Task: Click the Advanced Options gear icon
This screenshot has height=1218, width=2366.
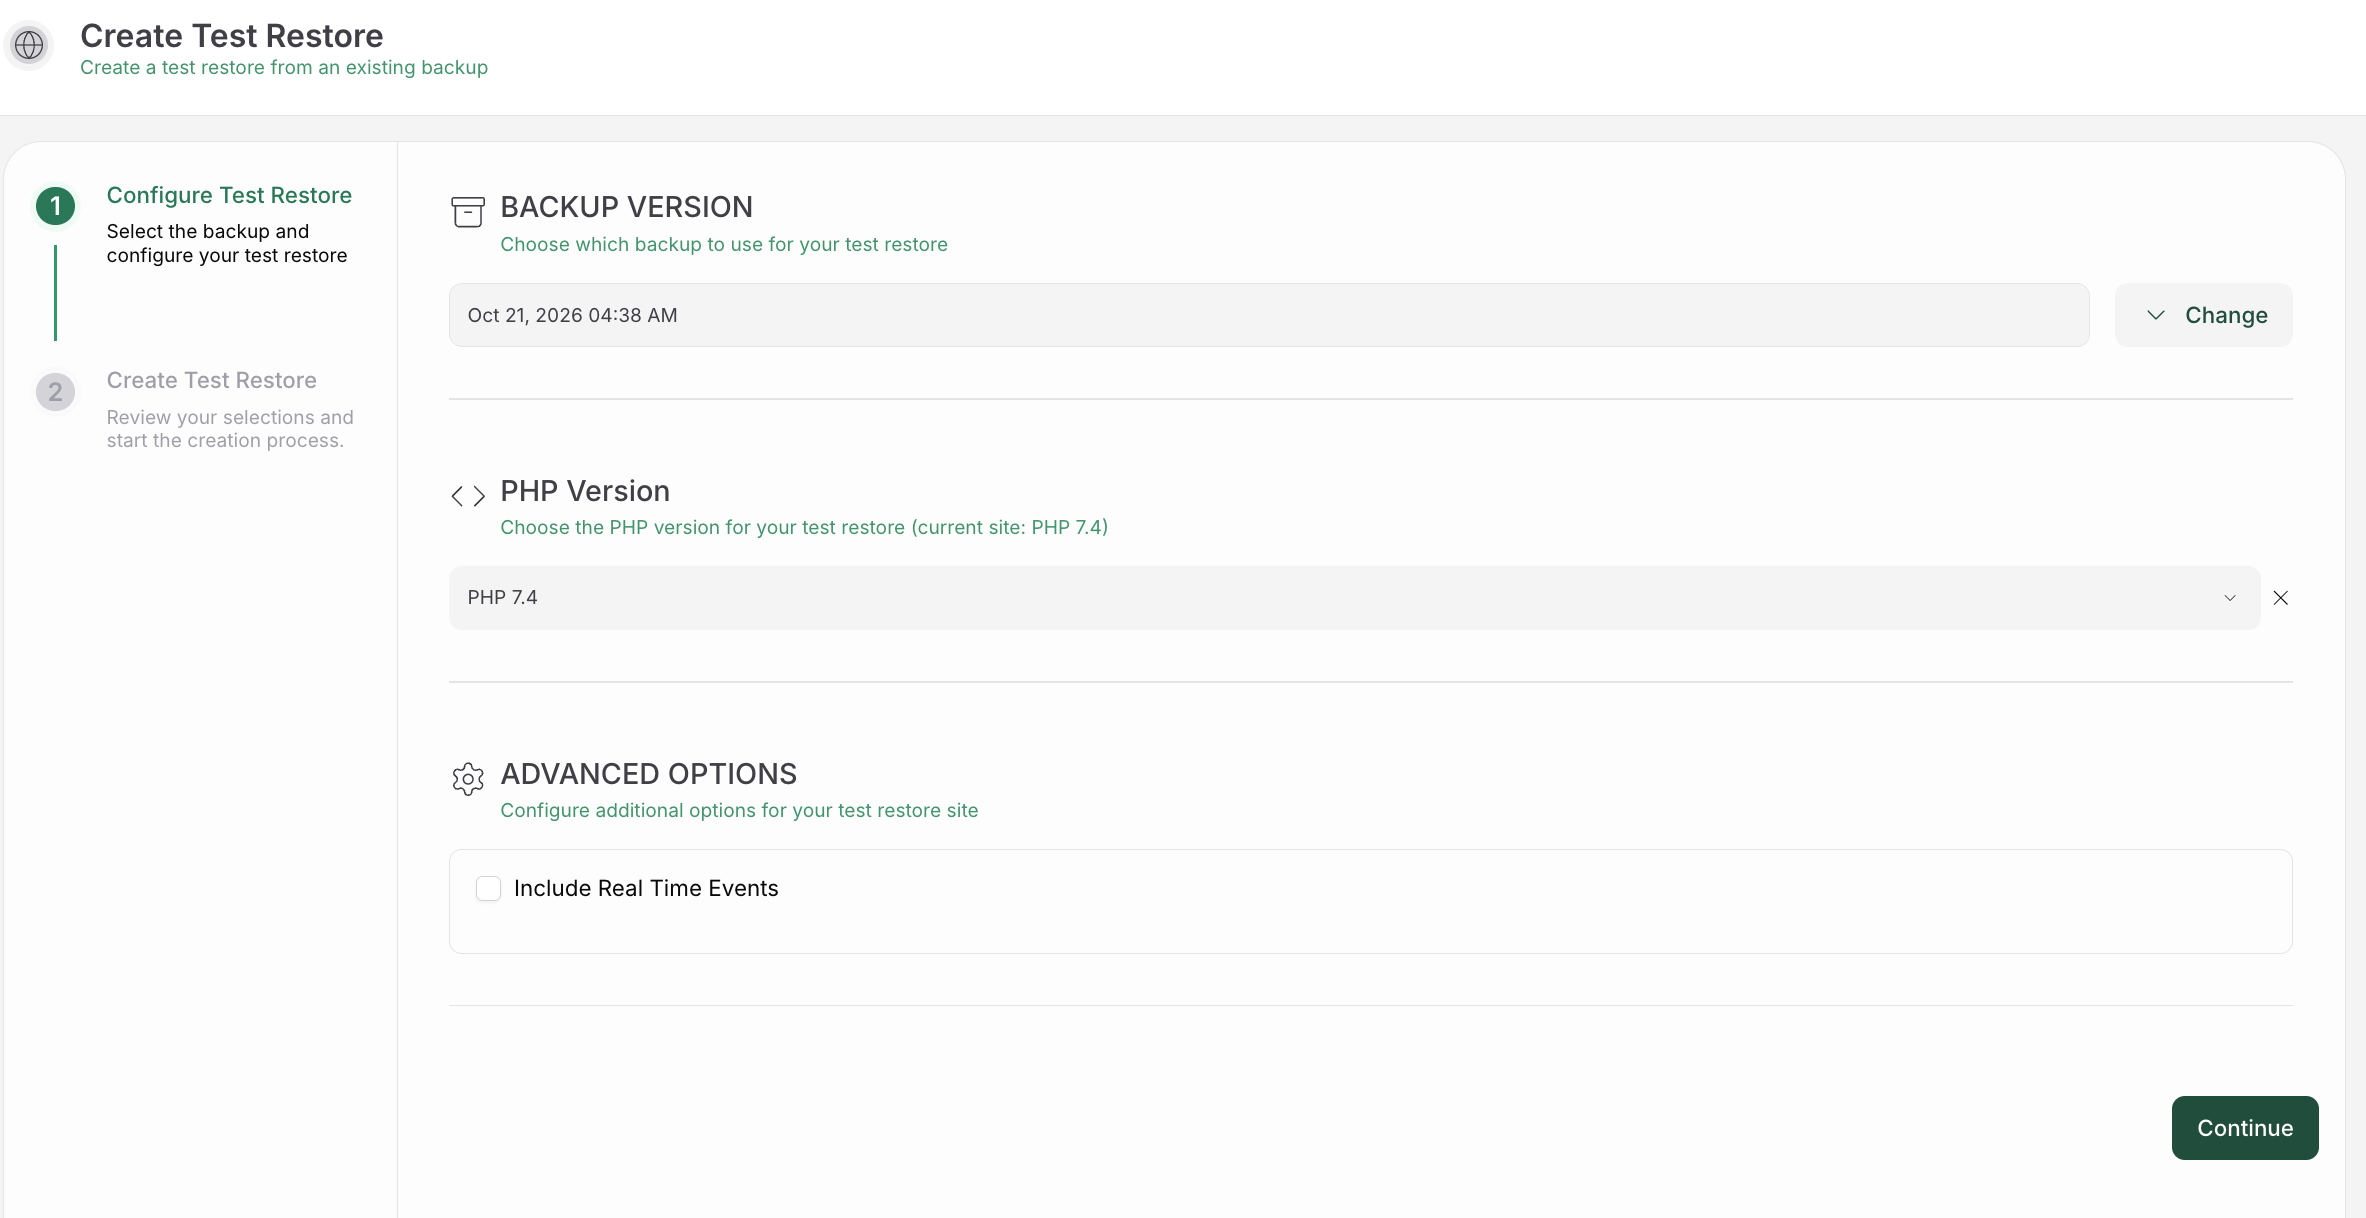Action: click(x=468, y=779)
